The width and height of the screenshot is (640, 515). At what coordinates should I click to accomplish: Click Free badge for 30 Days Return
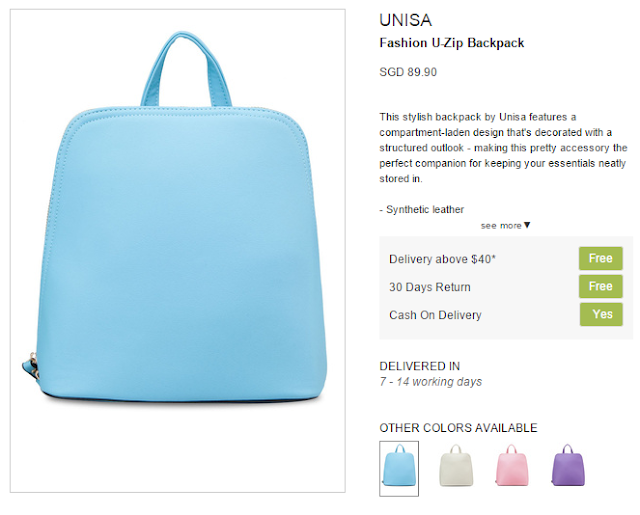600,286
